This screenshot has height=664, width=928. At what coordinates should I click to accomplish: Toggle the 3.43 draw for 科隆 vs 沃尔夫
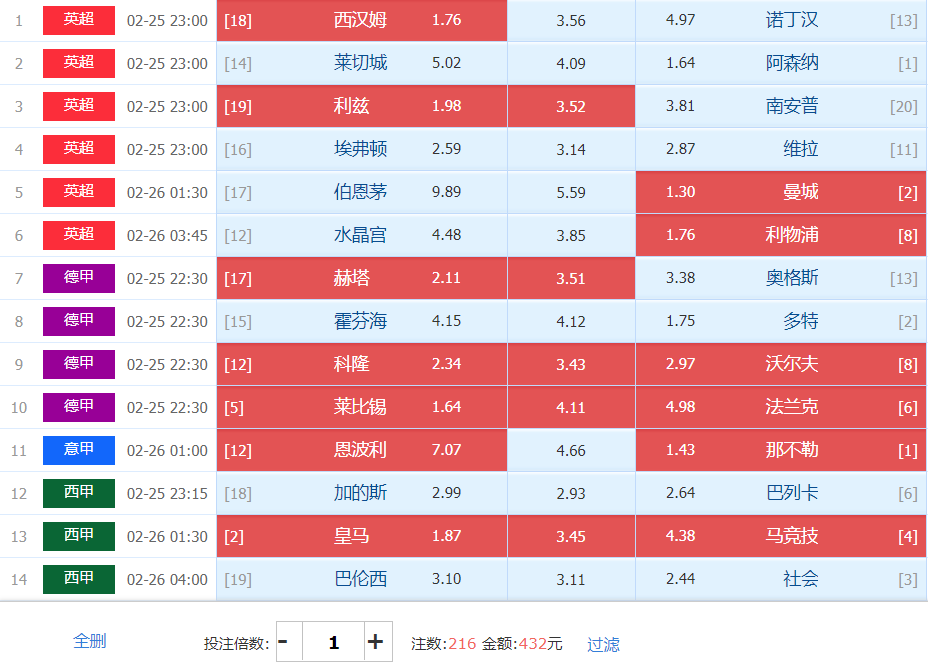(571, 364)
